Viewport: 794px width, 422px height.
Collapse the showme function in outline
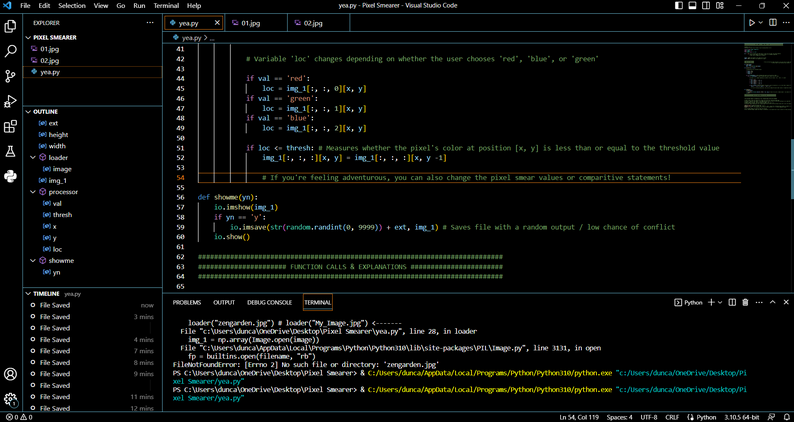coord(33,260)
